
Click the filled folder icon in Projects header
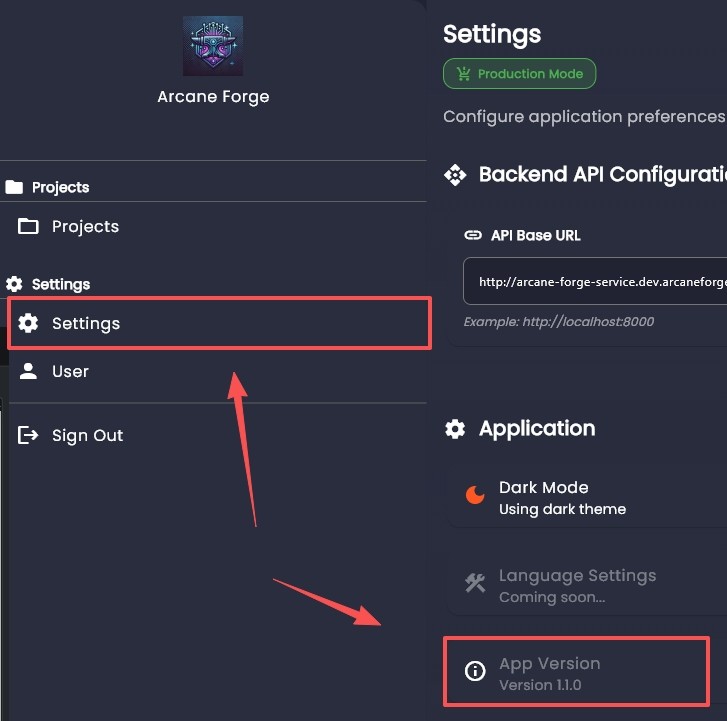[x=14, y=187]
